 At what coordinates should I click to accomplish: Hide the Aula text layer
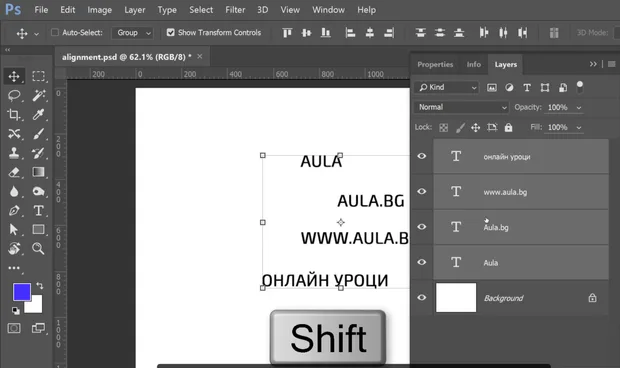tap(422, 262)
